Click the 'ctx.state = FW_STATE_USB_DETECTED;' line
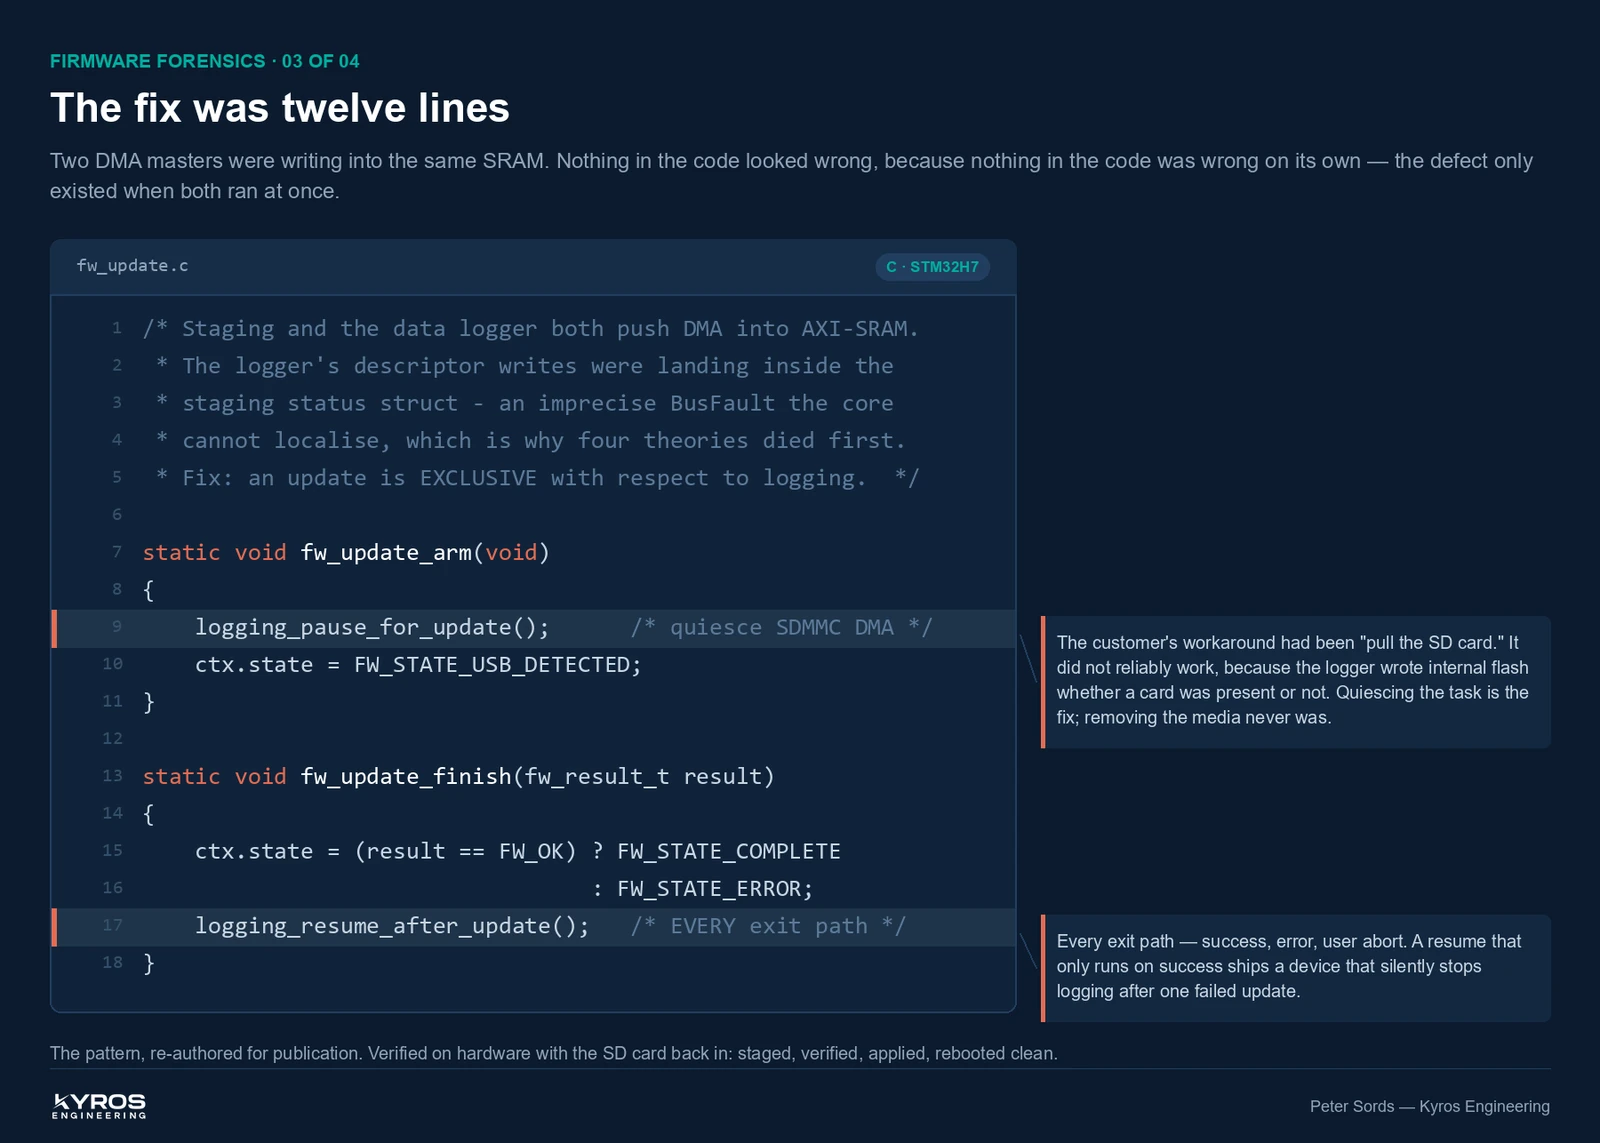 pos(418,665)
